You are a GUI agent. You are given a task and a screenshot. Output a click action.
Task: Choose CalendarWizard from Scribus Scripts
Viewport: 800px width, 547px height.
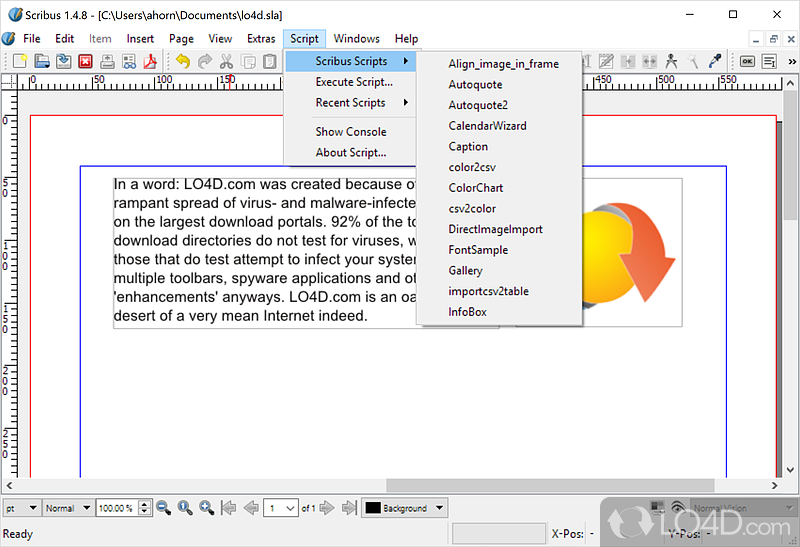[x=487, y=126]
